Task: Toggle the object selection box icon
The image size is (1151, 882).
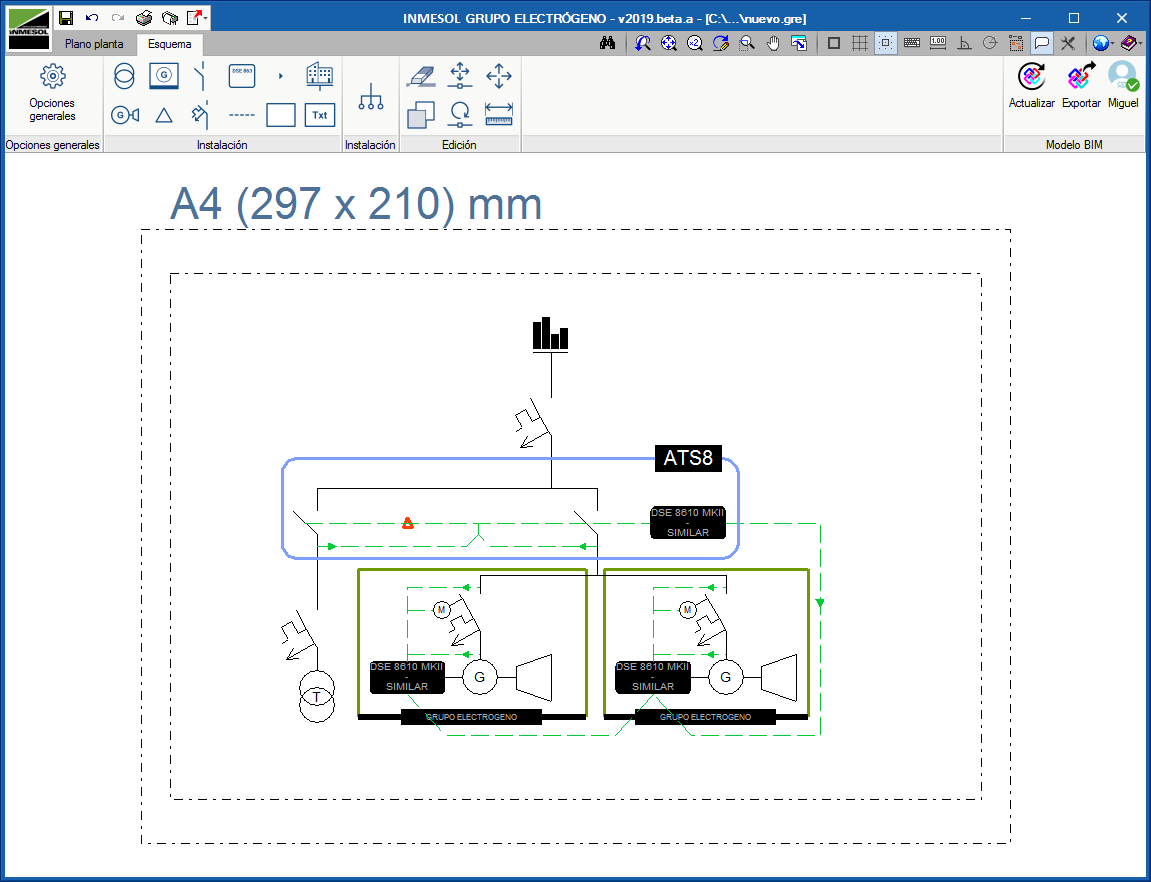Action: click(x=1016, y=43)
